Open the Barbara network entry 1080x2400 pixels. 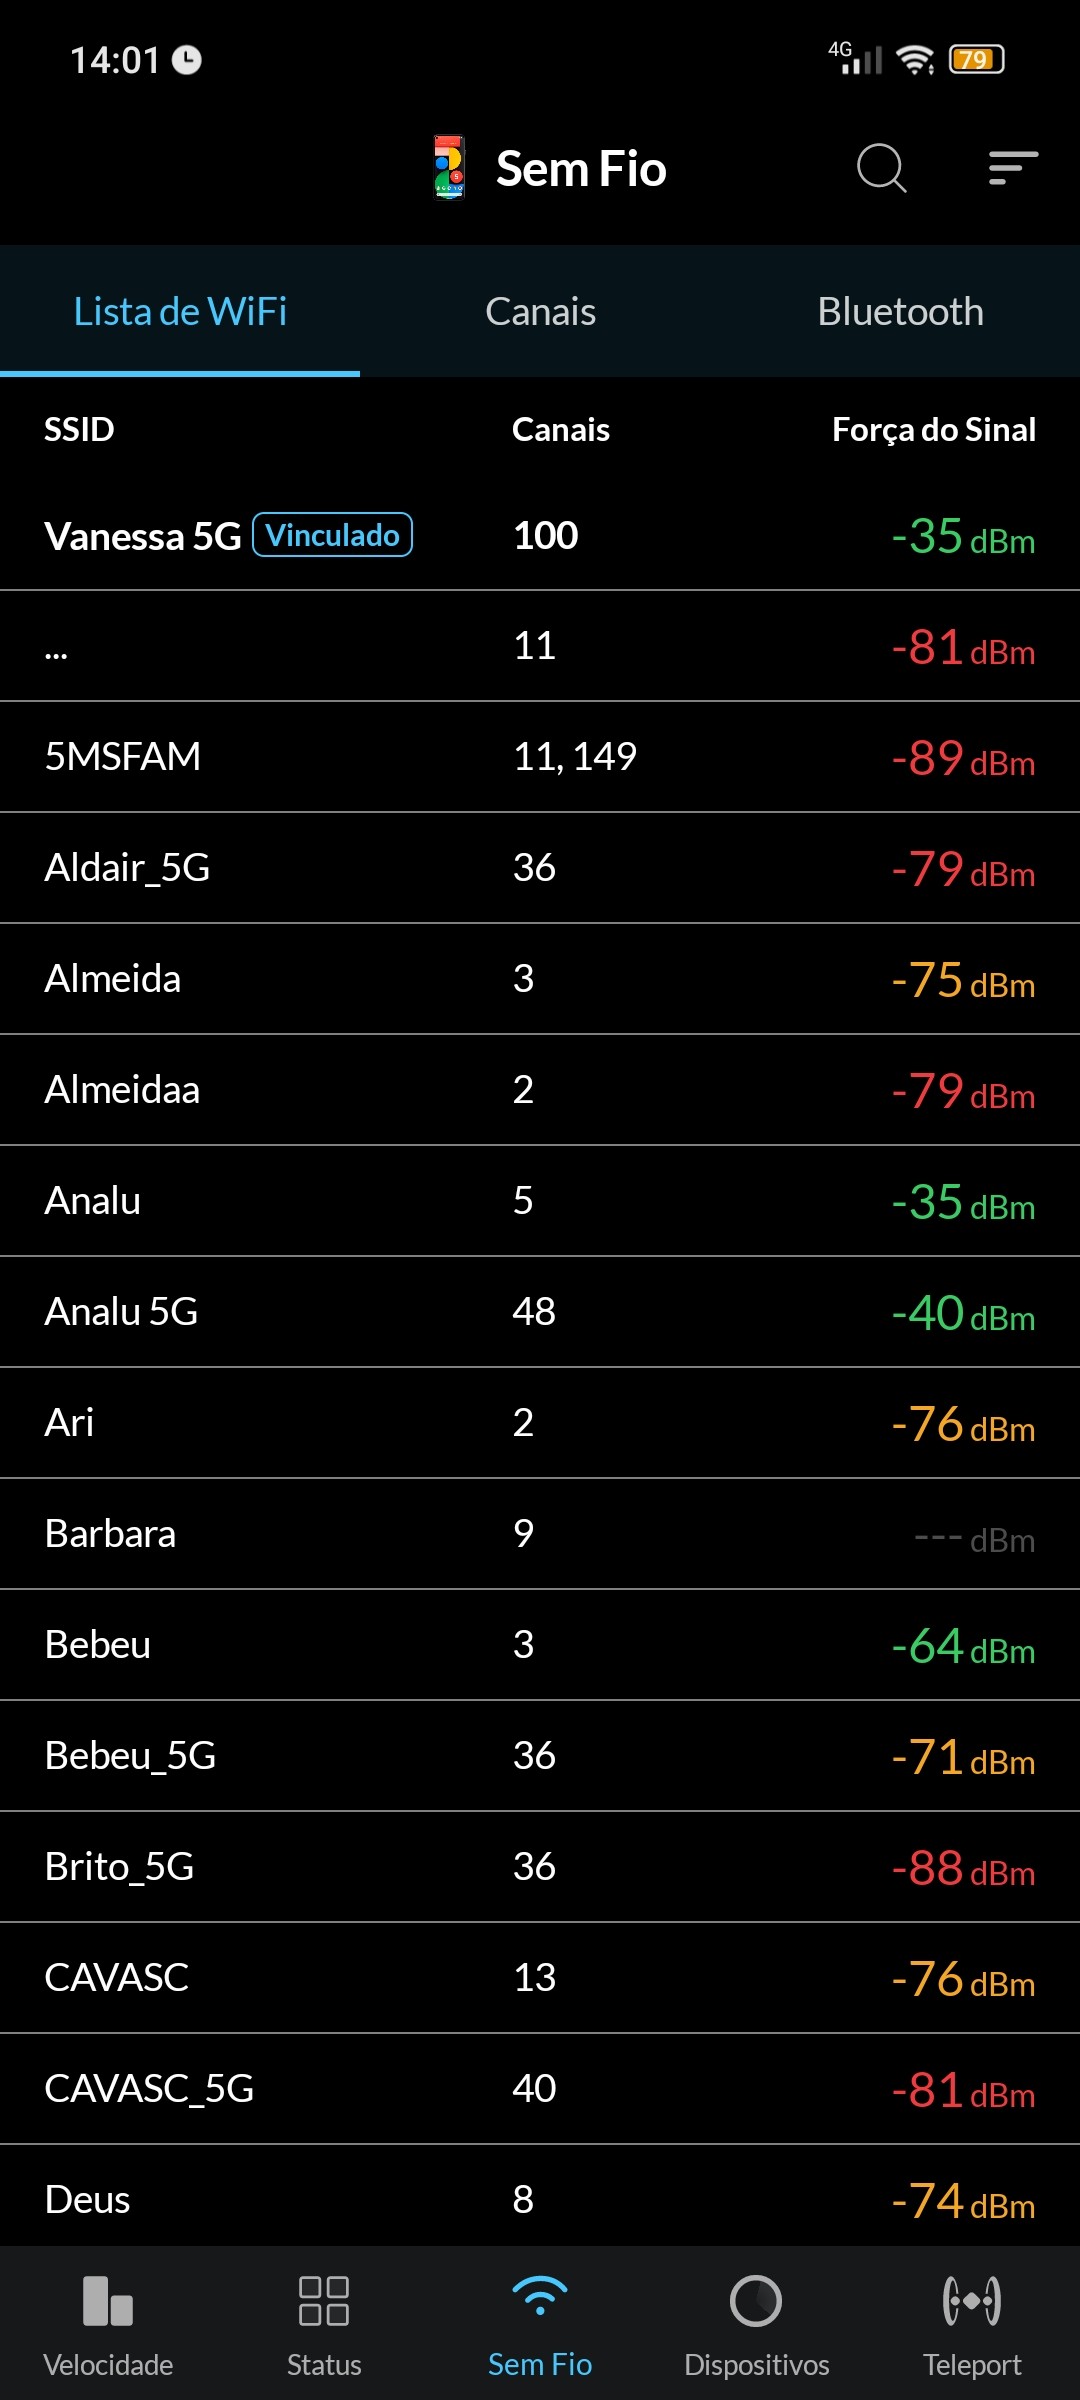(540, 1534)
